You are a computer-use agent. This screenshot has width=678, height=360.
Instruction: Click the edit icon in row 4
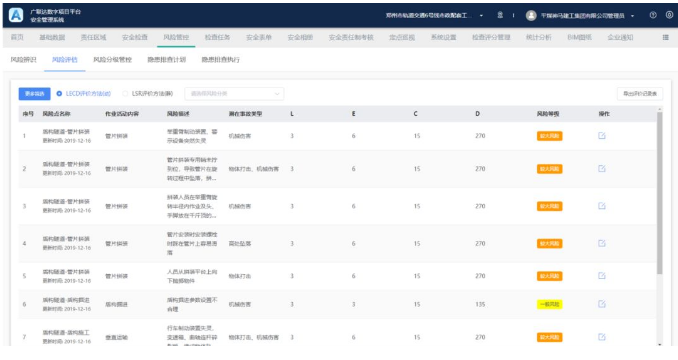click(x=601, y=243)
